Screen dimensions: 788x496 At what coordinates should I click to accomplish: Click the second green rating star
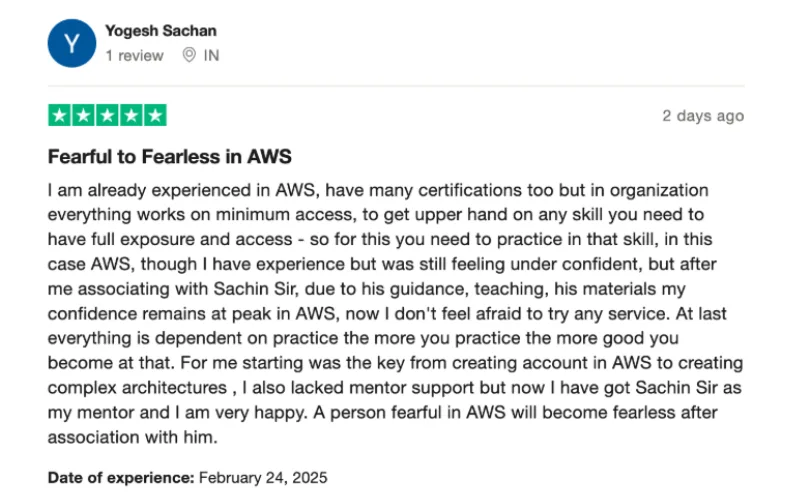coord(83,115)
